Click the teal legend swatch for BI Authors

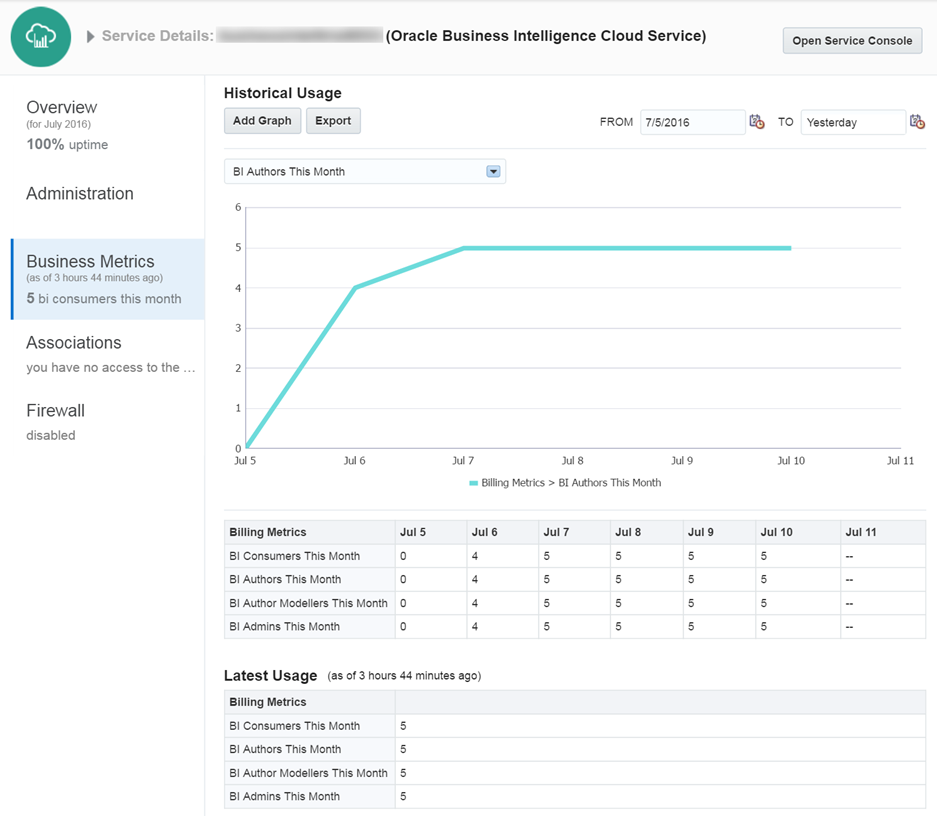click(473, 483)
